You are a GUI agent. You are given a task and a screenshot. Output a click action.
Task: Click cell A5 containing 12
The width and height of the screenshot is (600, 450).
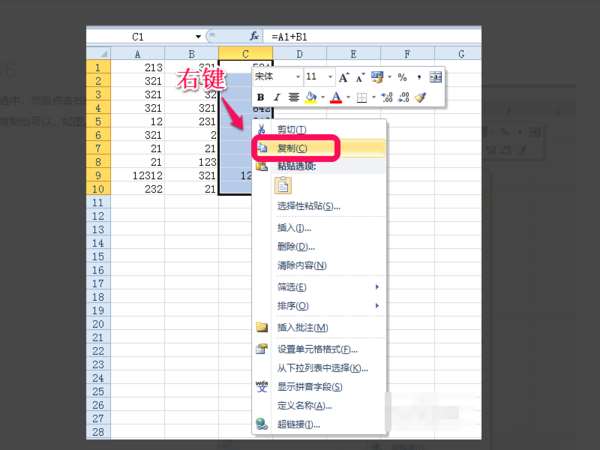138,122
